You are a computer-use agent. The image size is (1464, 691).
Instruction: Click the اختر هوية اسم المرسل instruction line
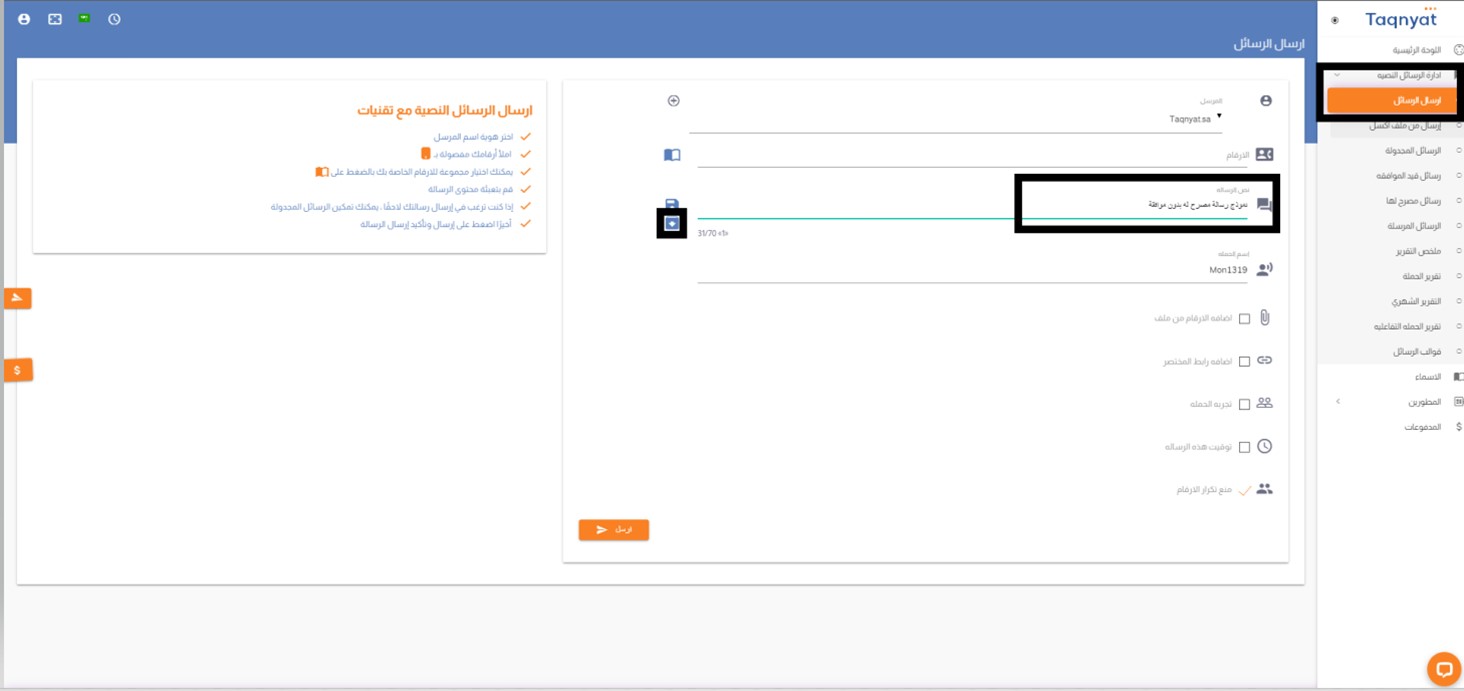tap(473, 137)
